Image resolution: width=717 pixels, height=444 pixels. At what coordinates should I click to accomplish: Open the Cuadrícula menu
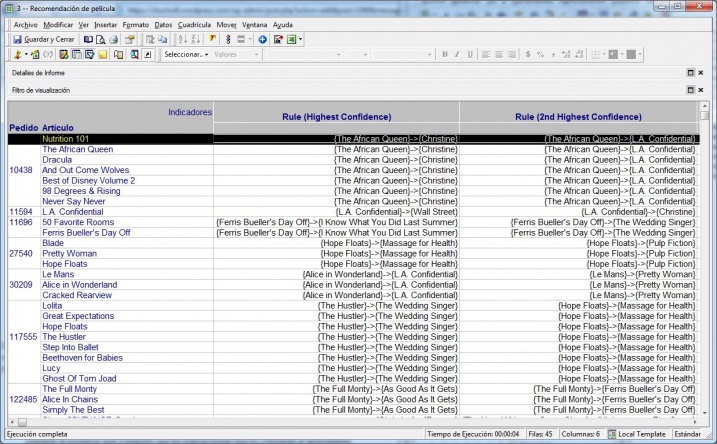coord(196,23)
